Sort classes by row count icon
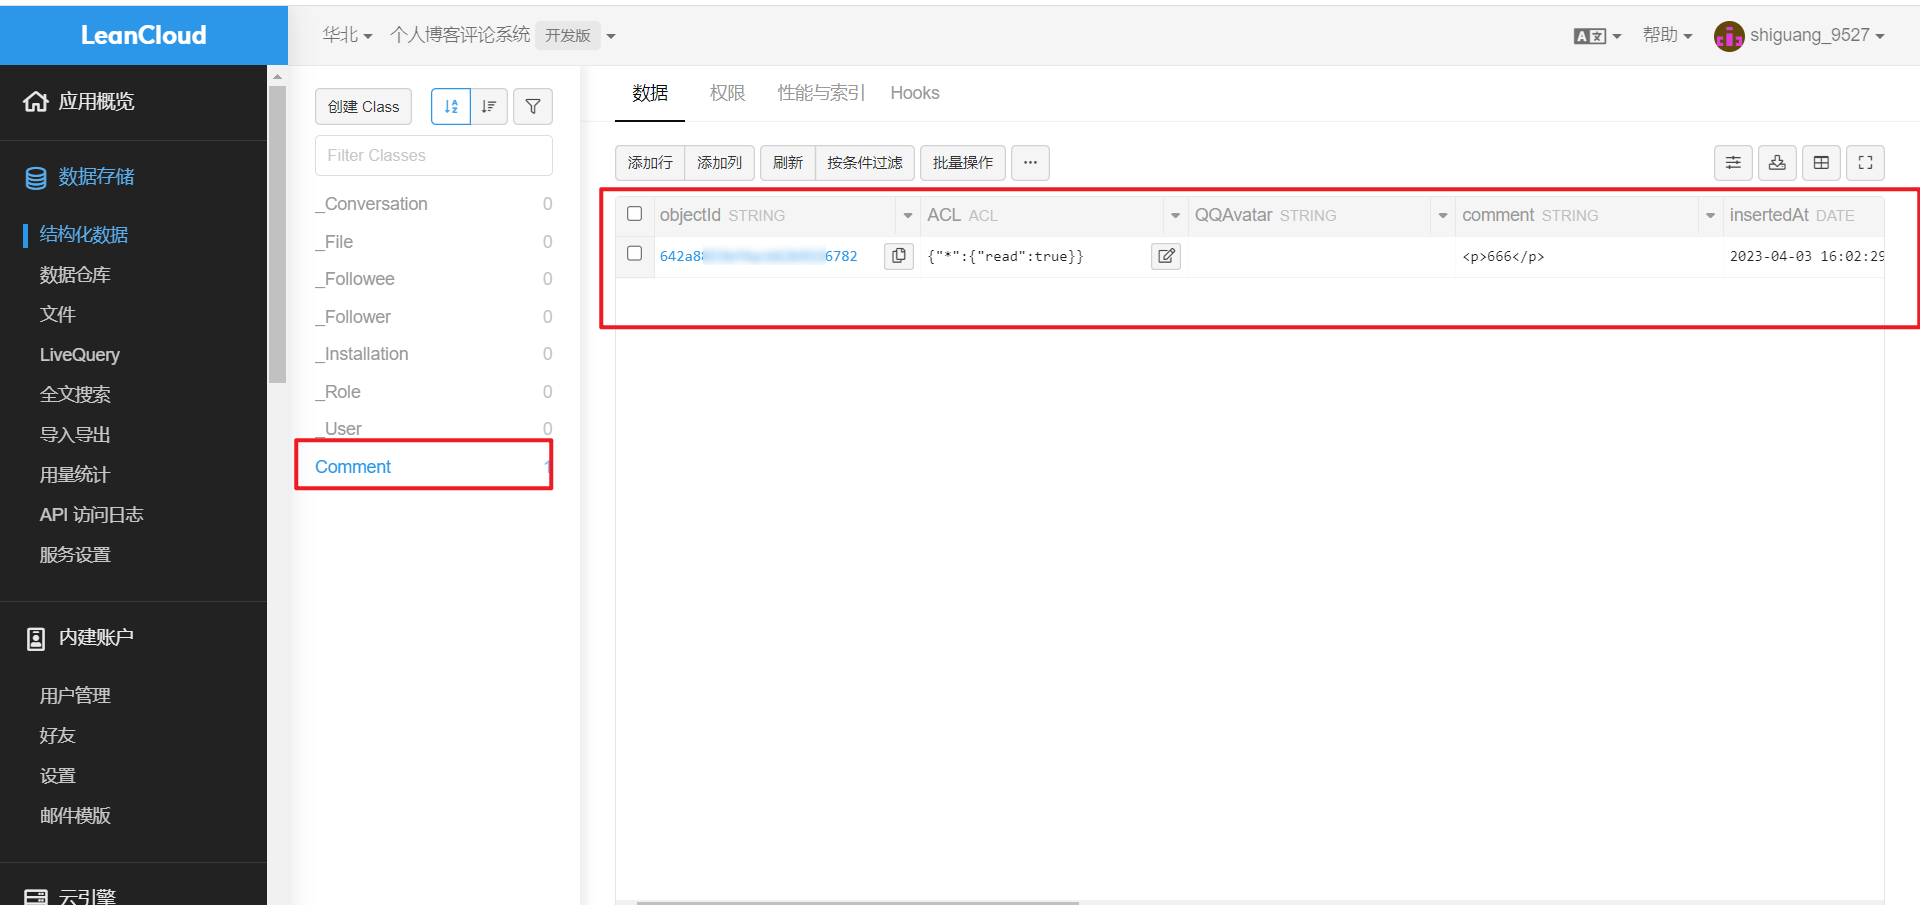 point(489,106)
